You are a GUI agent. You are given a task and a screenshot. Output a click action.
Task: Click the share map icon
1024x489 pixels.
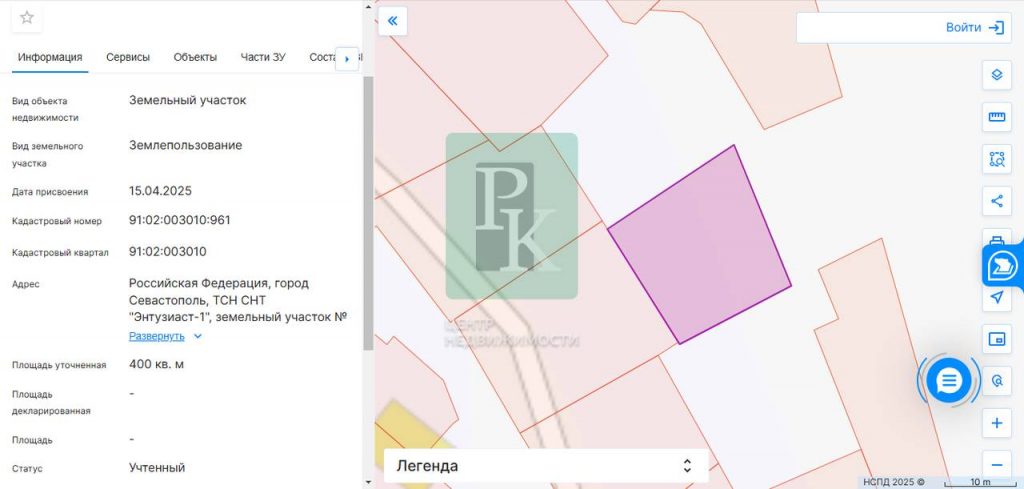(997, 201)
